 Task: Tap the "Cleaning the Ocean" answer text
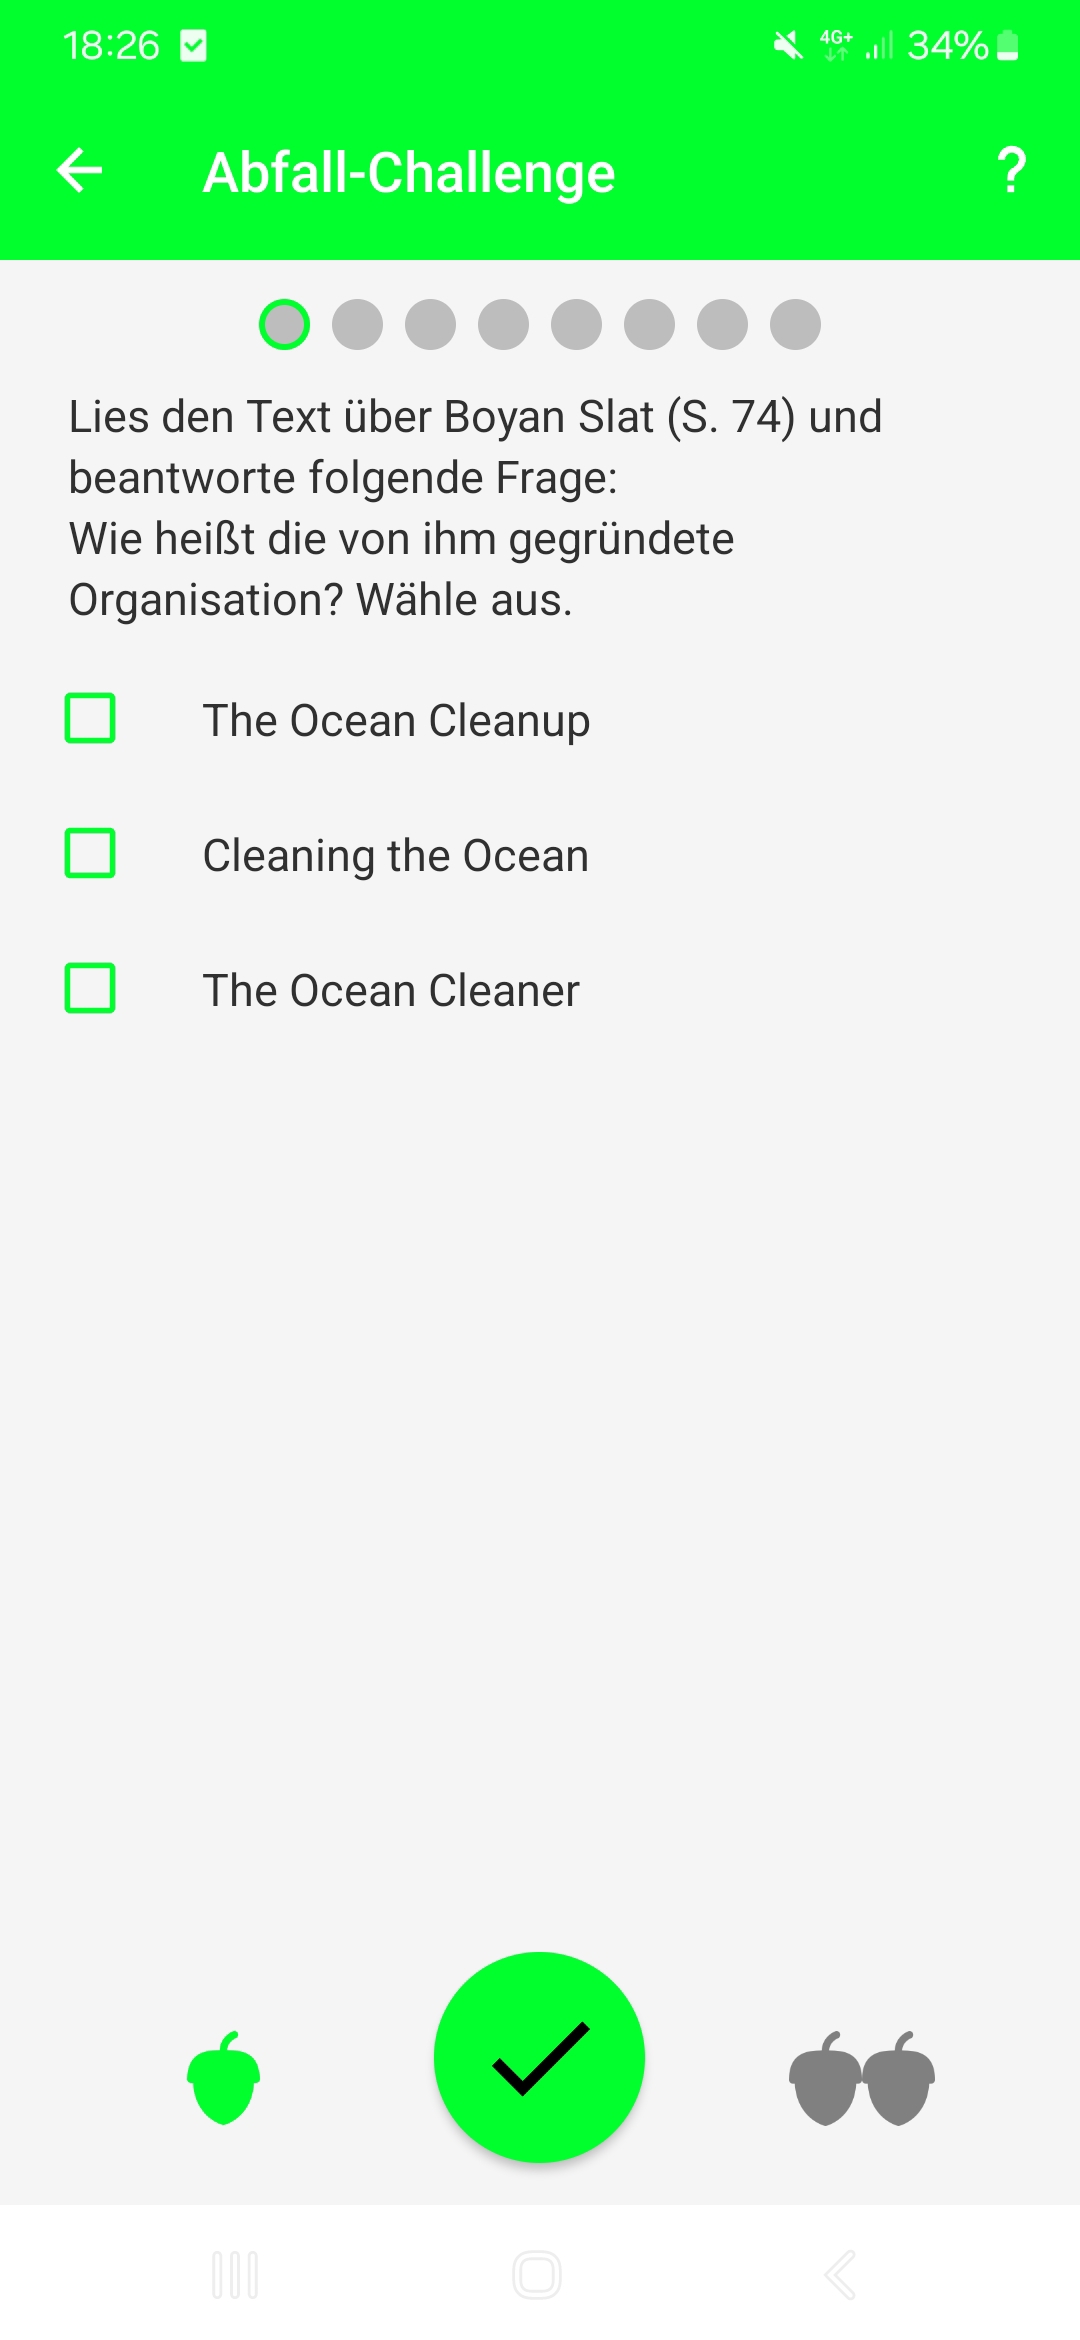click(x=396, y=856)
